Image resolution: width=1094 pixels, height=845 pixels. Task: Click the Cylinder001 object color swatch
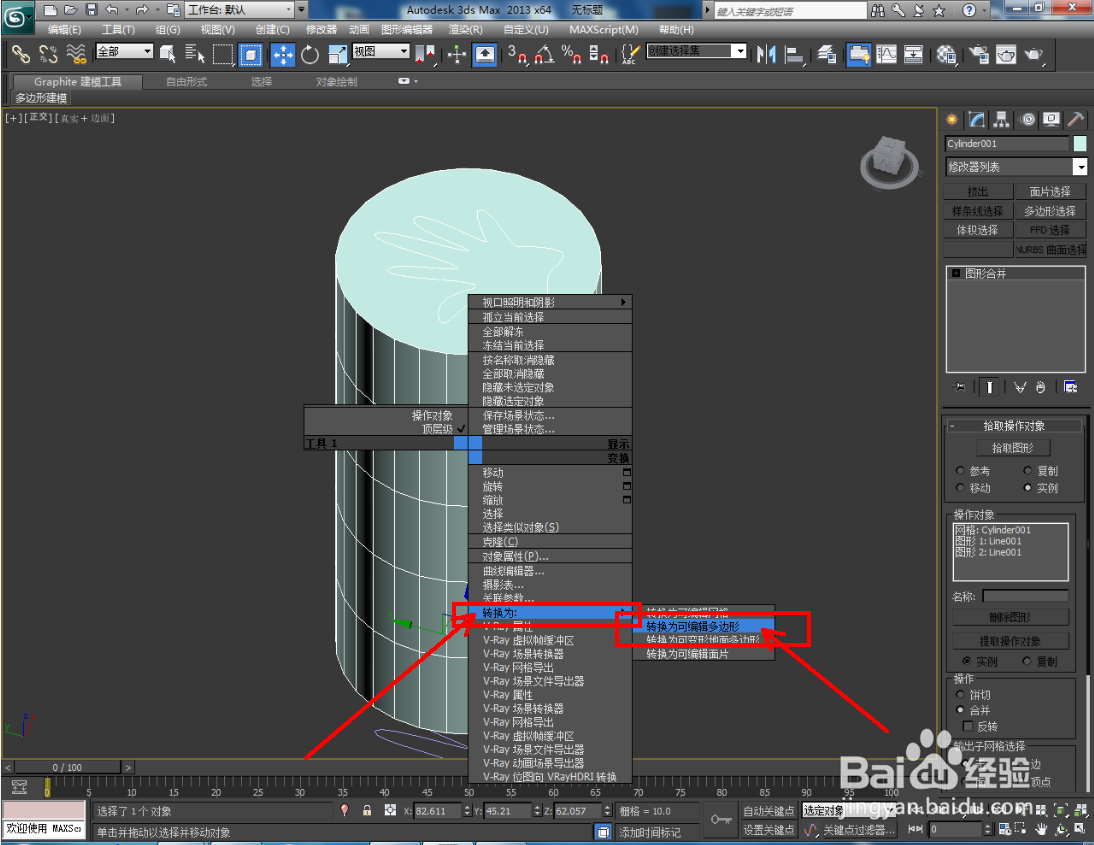click(1079, 144)
